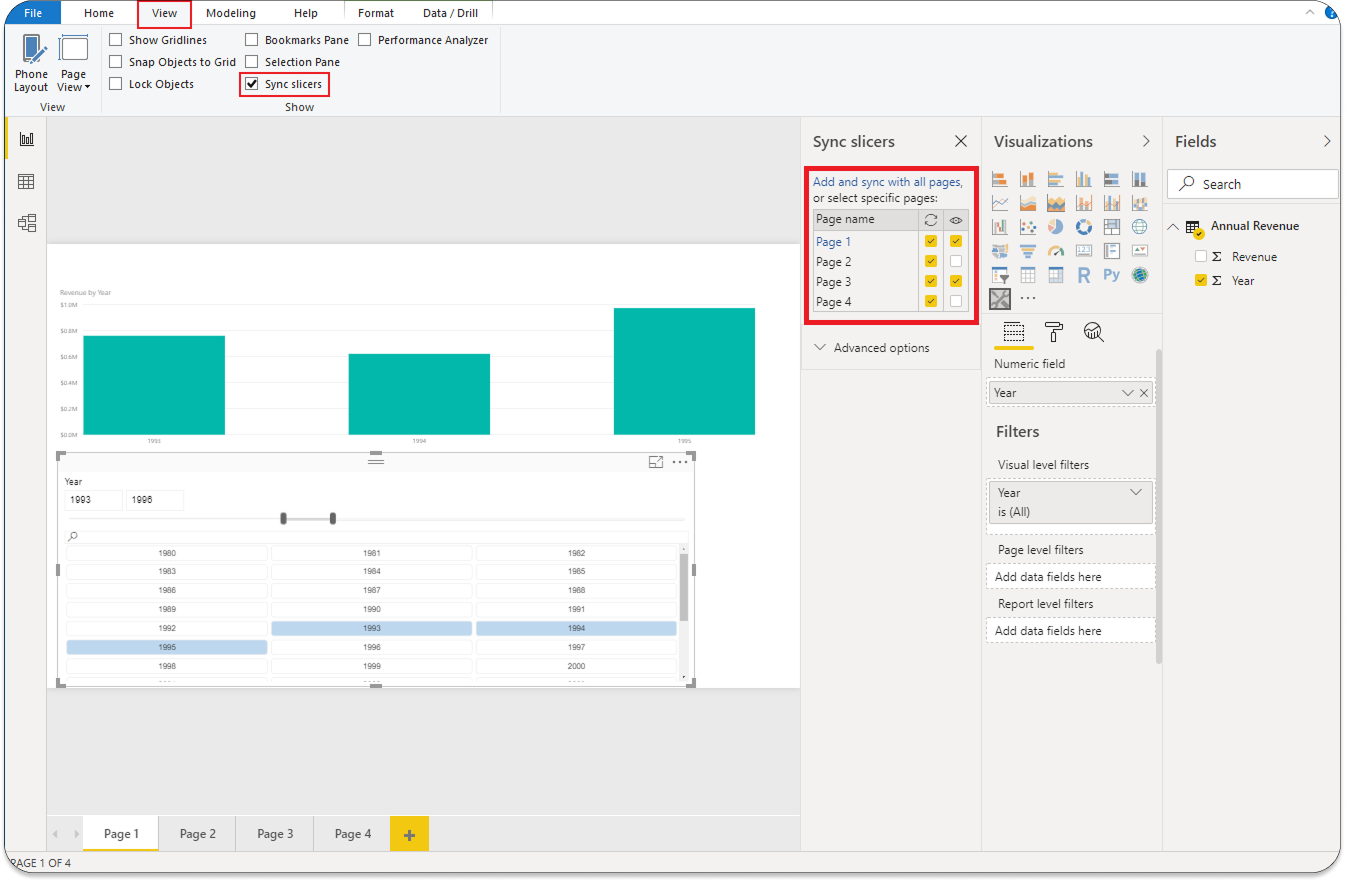Click 'Add and sync with all pages' link
Image resolution: width=1345 pixels, height=881 pixels.
[887, 182]
